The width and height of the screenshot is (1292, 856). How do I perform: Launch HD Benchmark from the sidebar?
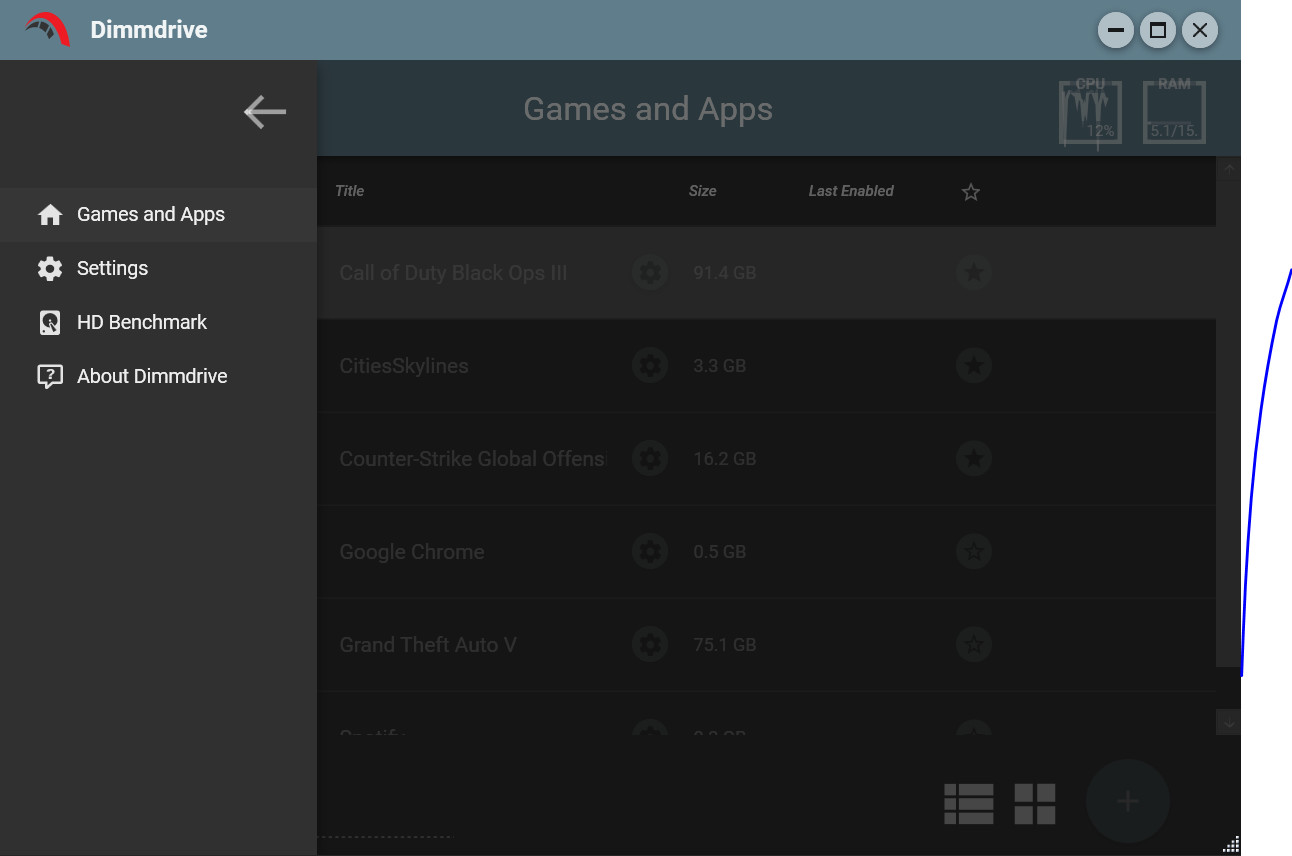(48, 322)
